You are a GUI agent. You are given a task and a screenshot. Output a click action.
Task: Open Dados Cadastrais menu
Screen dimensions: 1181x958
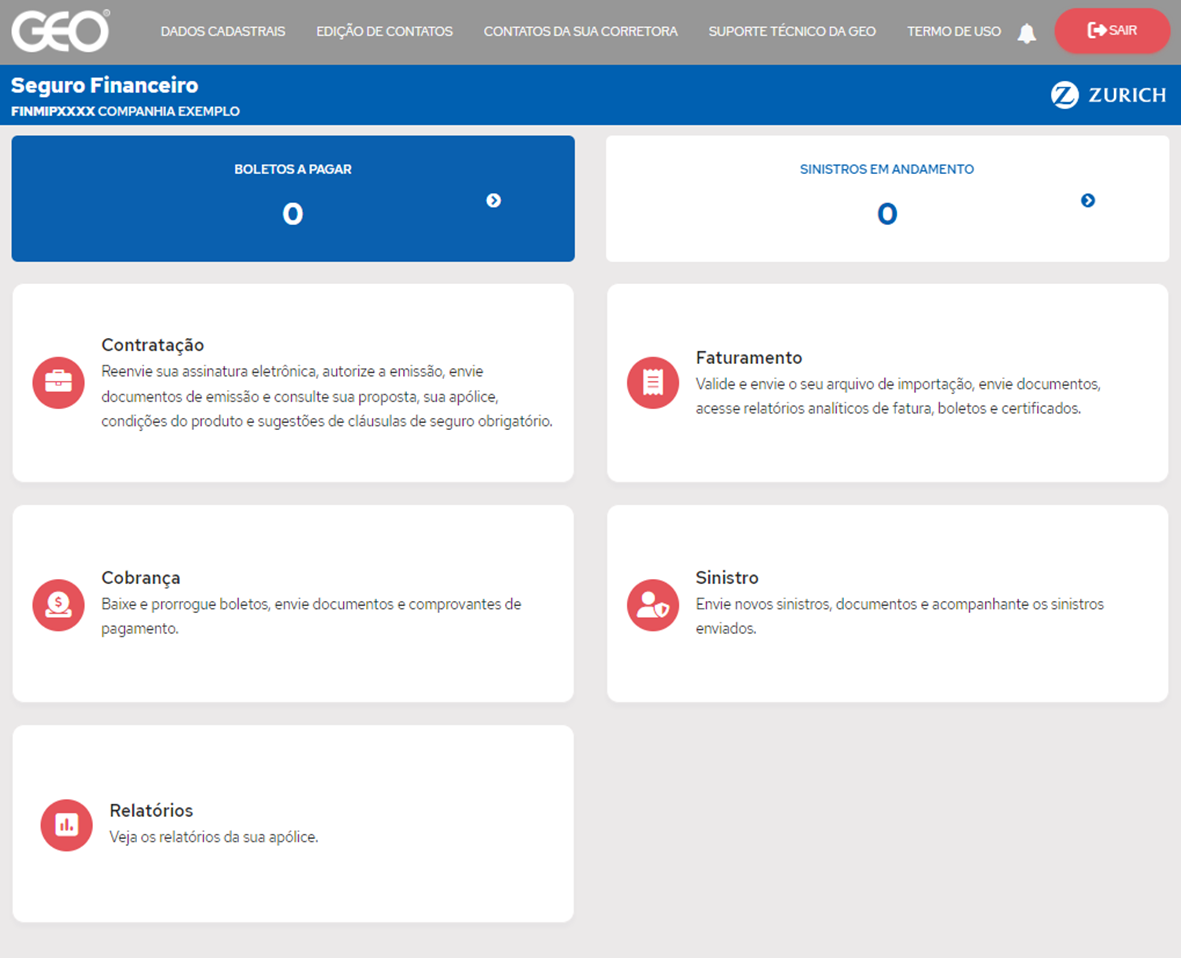tap(223, 32)
